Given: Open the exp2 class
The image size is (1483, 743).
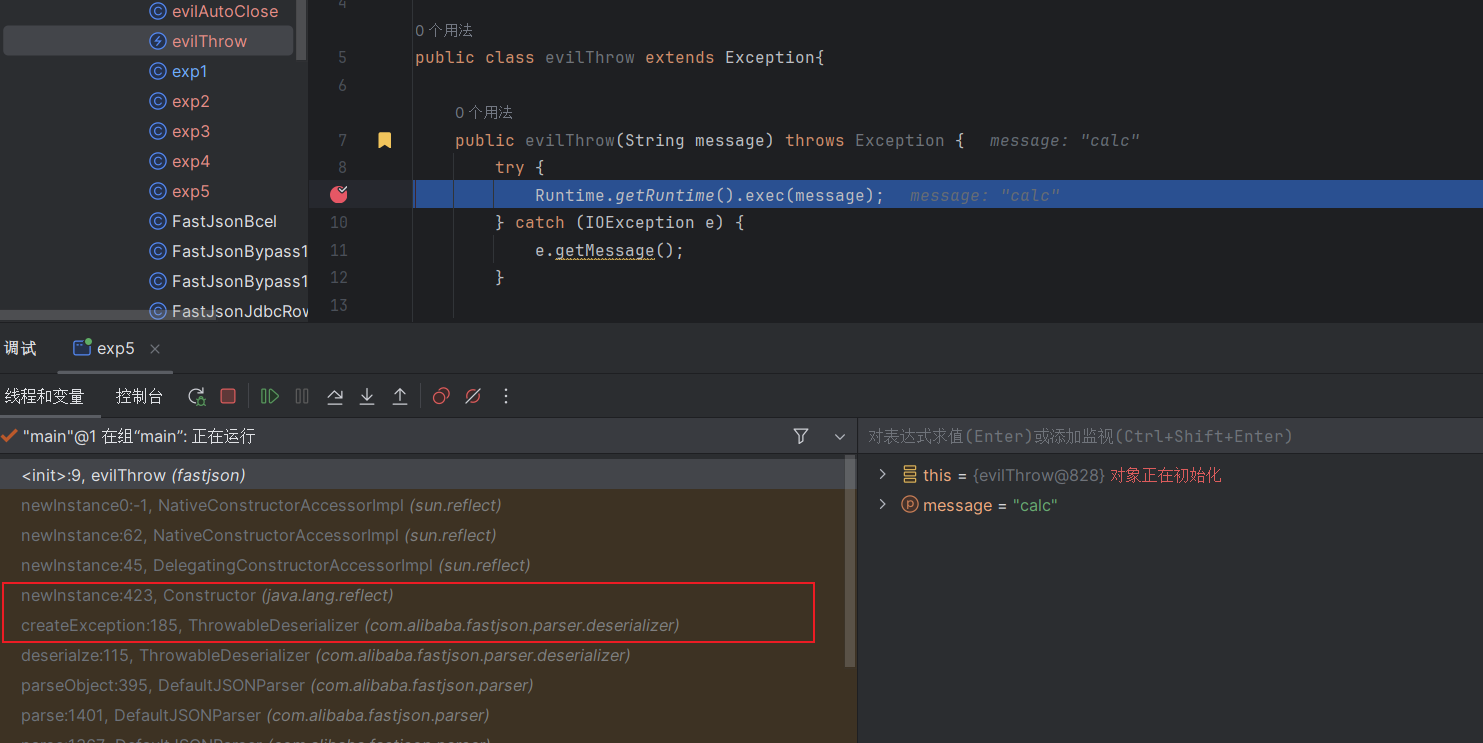Looking at the screenshot, I should (x=190, y=101).
